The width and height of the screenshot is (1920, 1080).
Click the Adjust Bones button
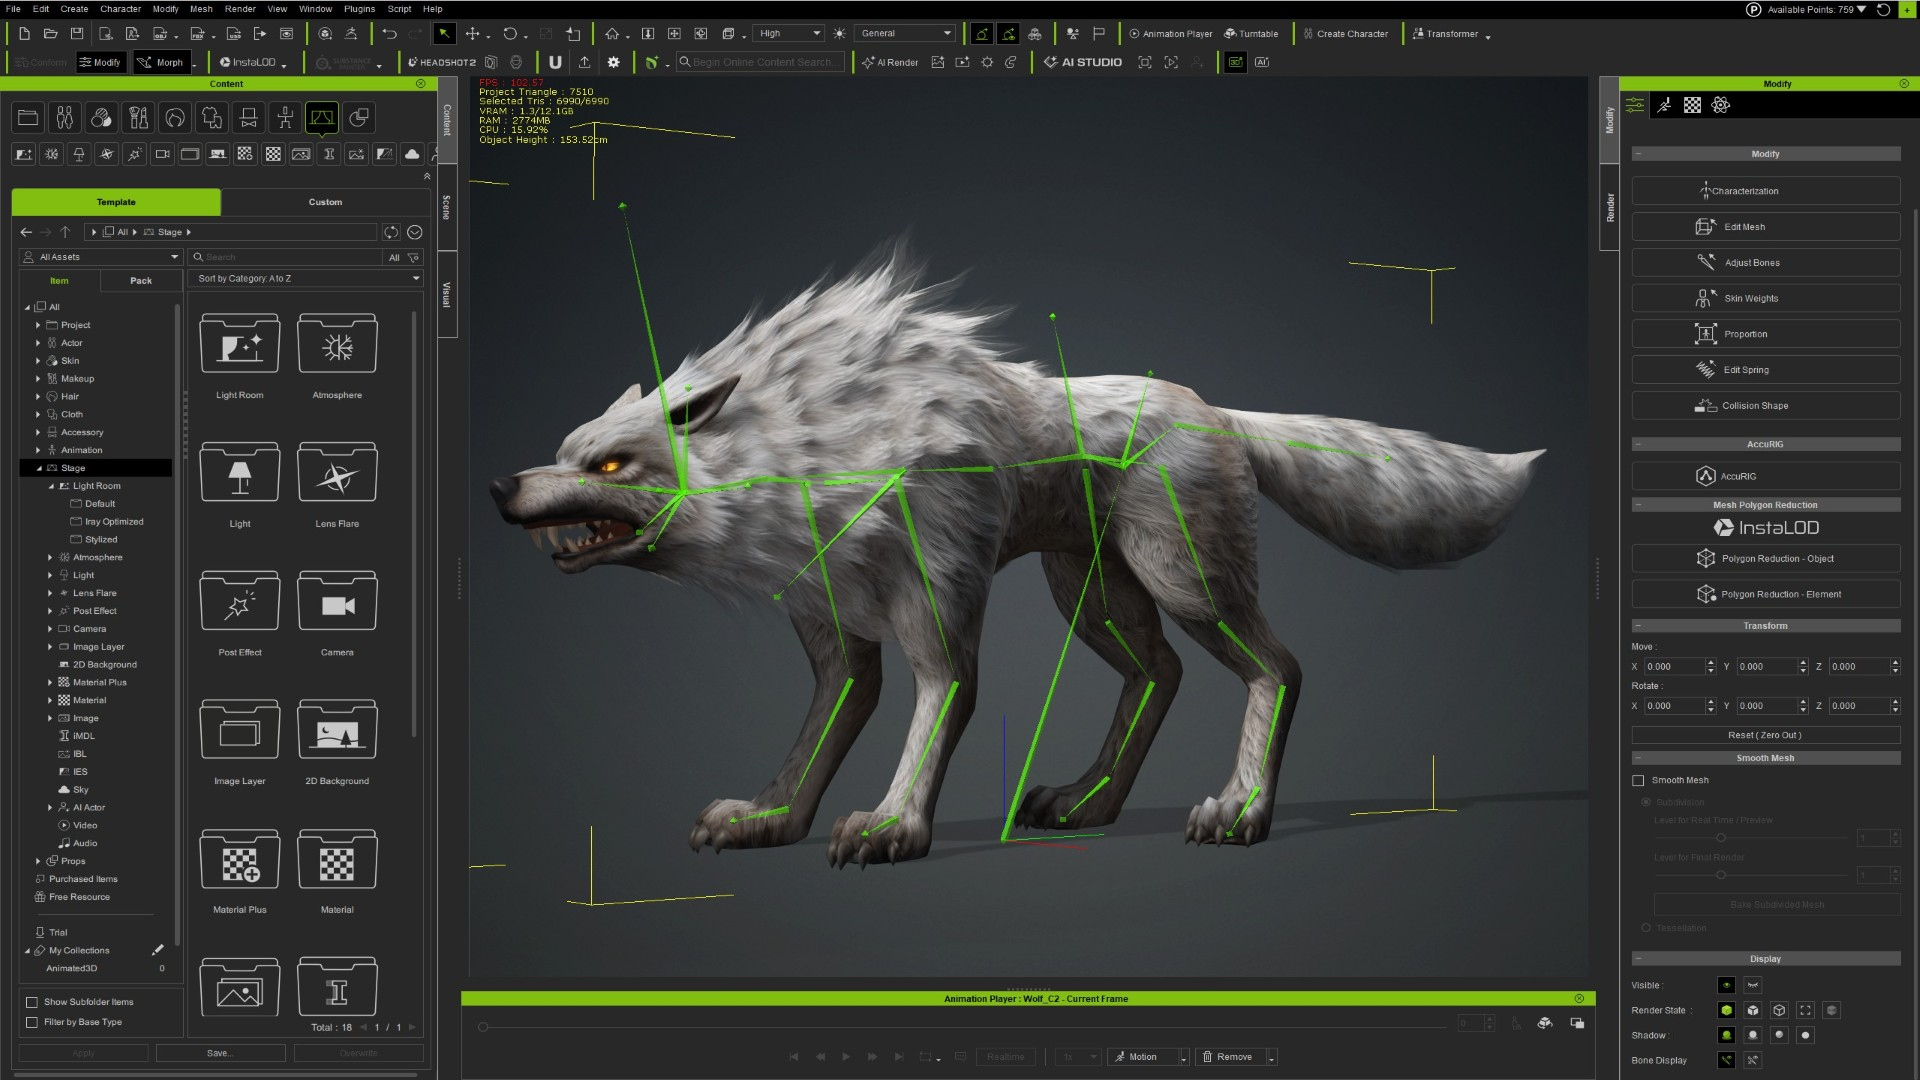point(1765,263)
